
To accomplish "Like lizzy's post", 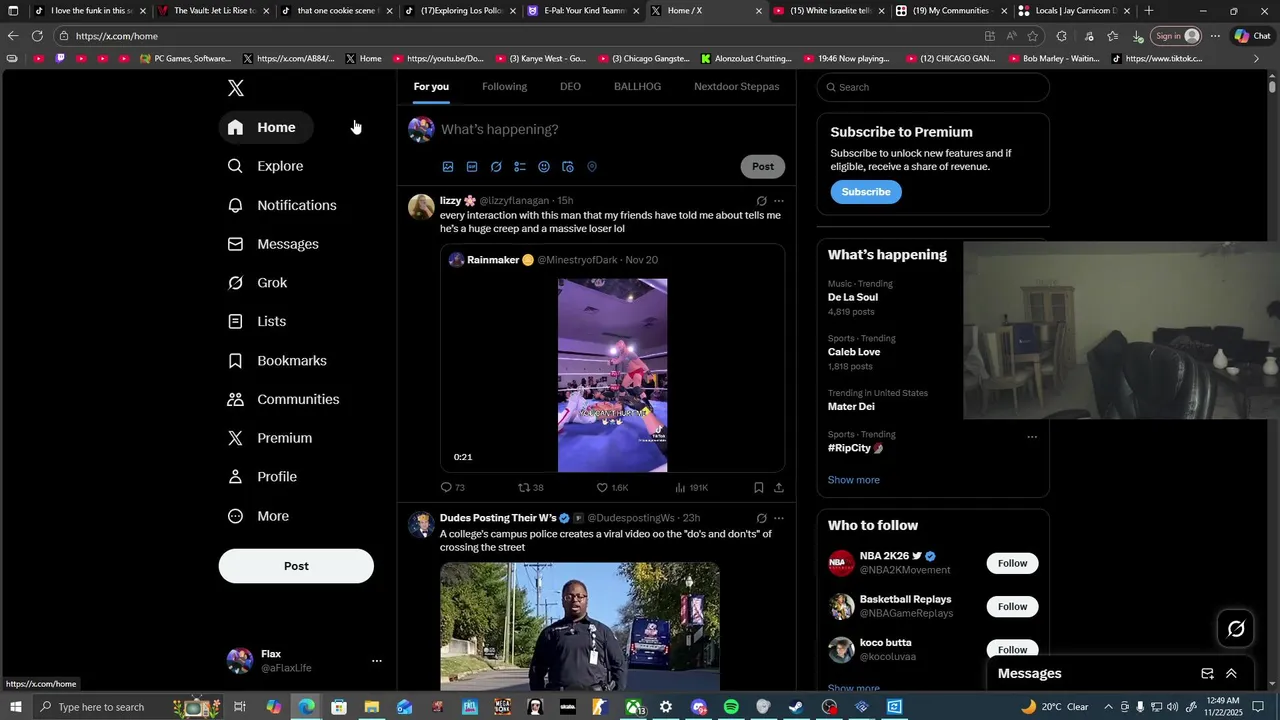I will coord(612,488).
